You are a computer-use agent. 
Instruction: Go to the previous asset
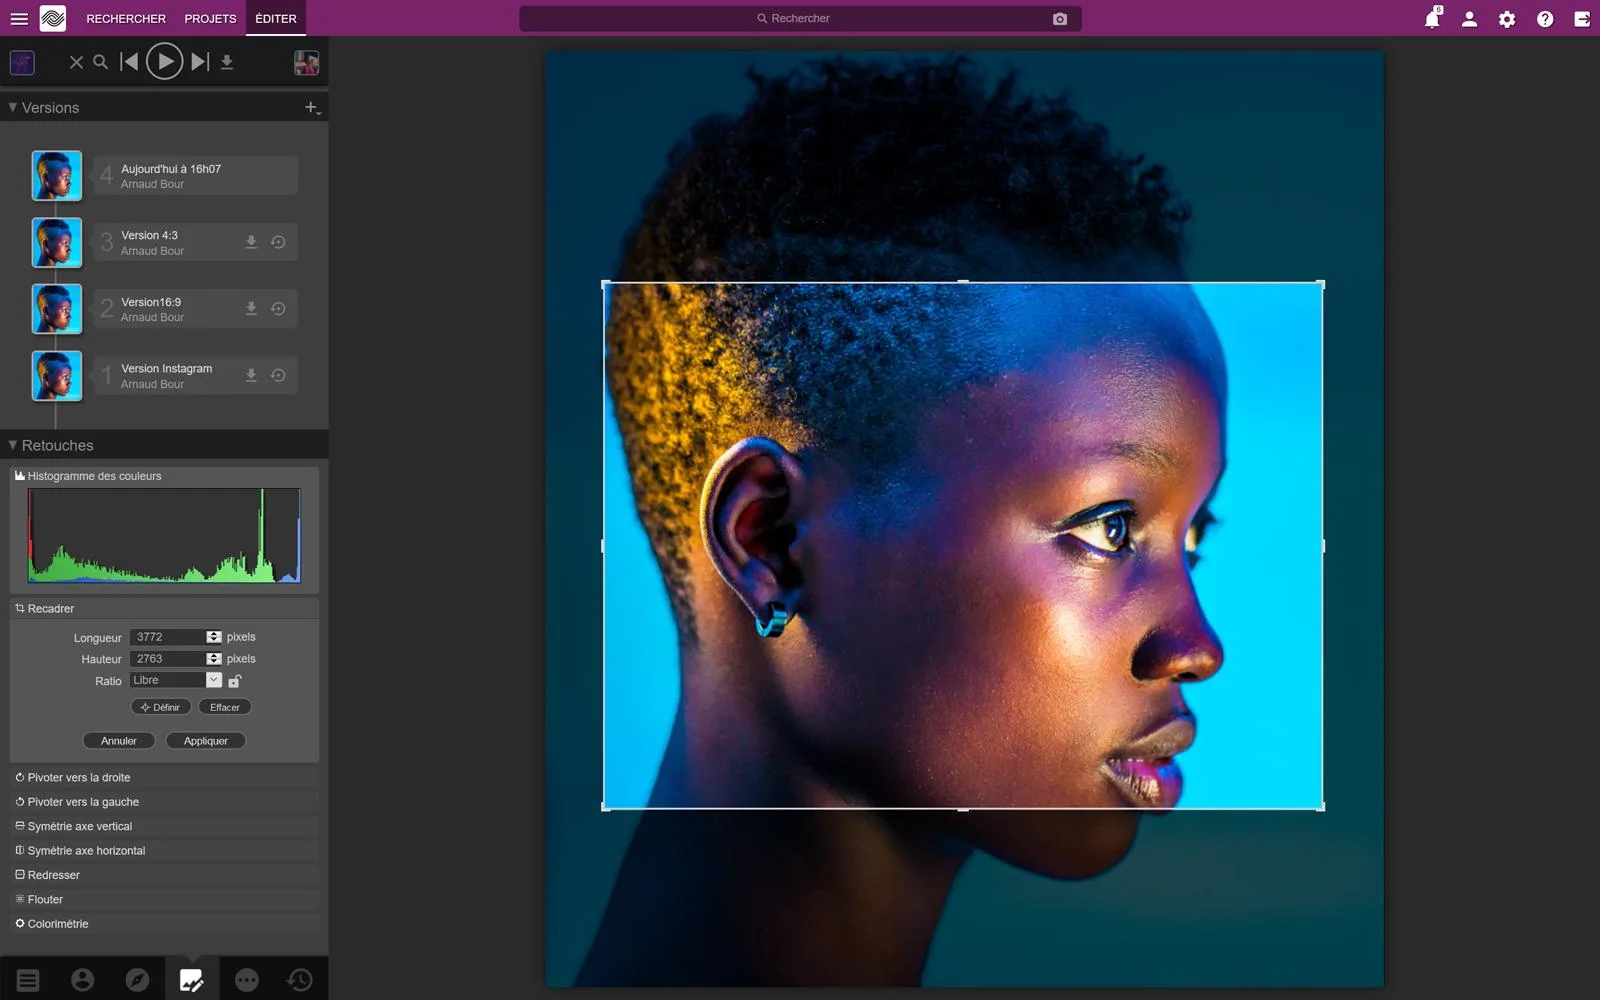(129, 62)
